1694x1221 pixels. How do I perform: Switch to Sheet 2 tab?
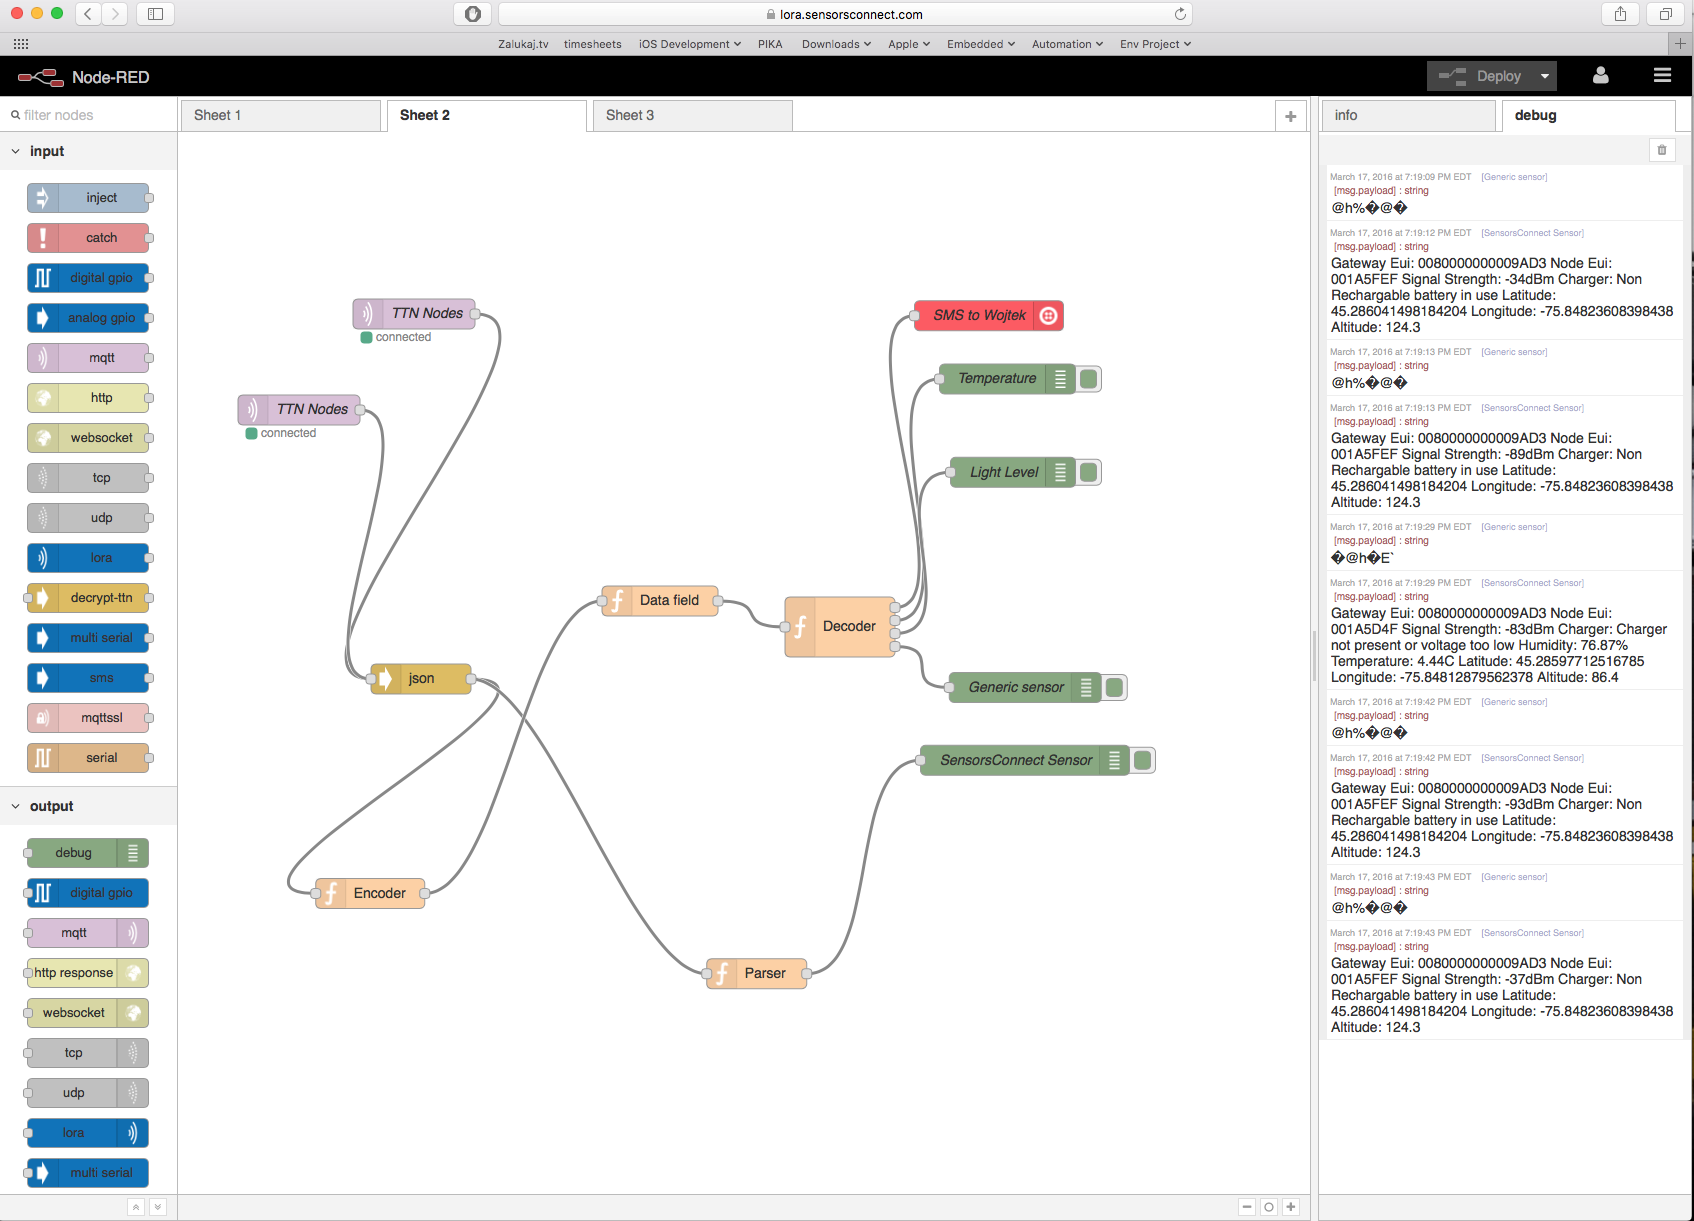point(486,115)
